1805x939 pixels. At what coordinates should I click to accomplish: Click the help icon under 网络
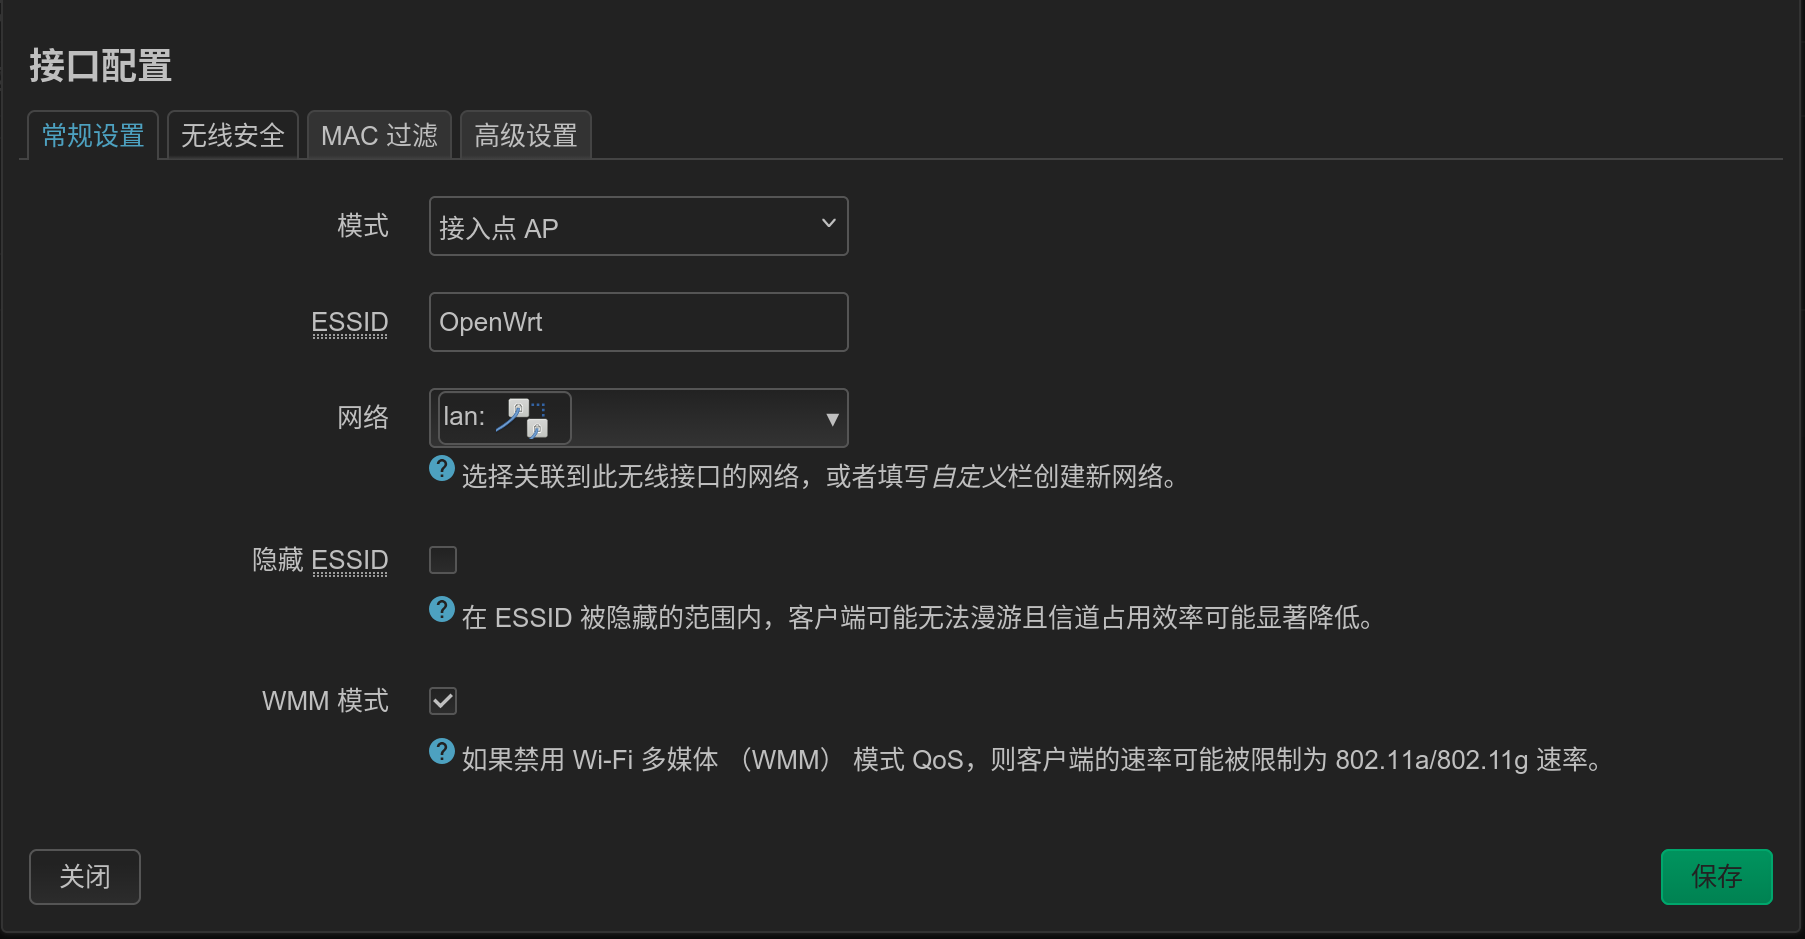coord(441,468)
